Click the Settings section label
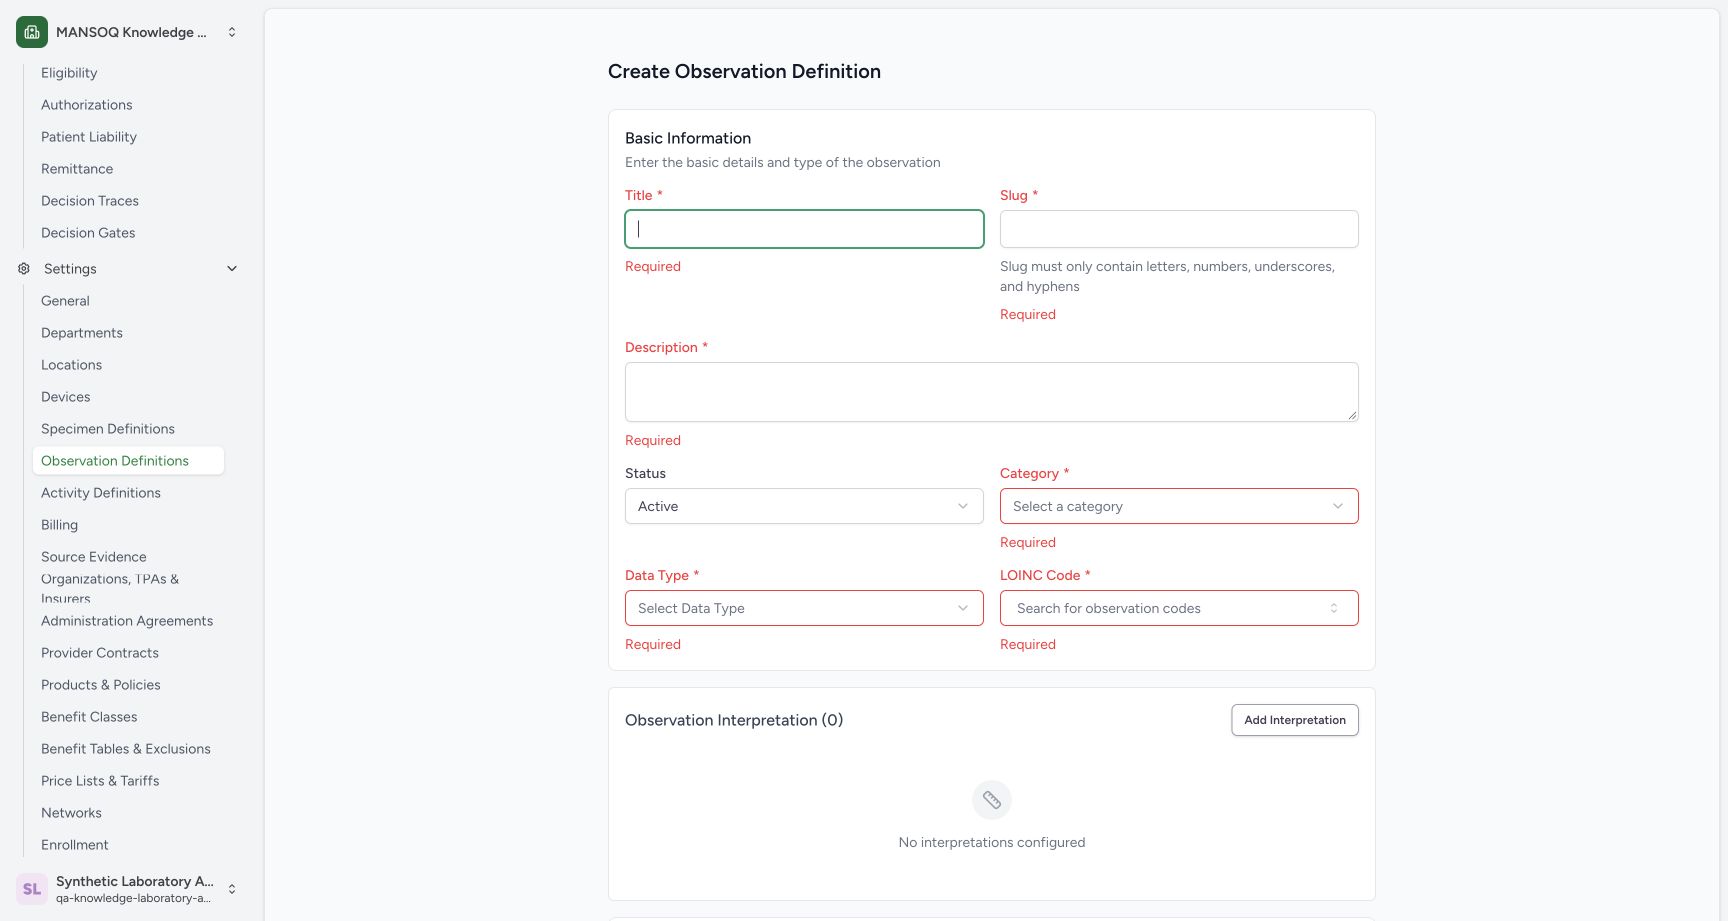 tap(70, 269)
